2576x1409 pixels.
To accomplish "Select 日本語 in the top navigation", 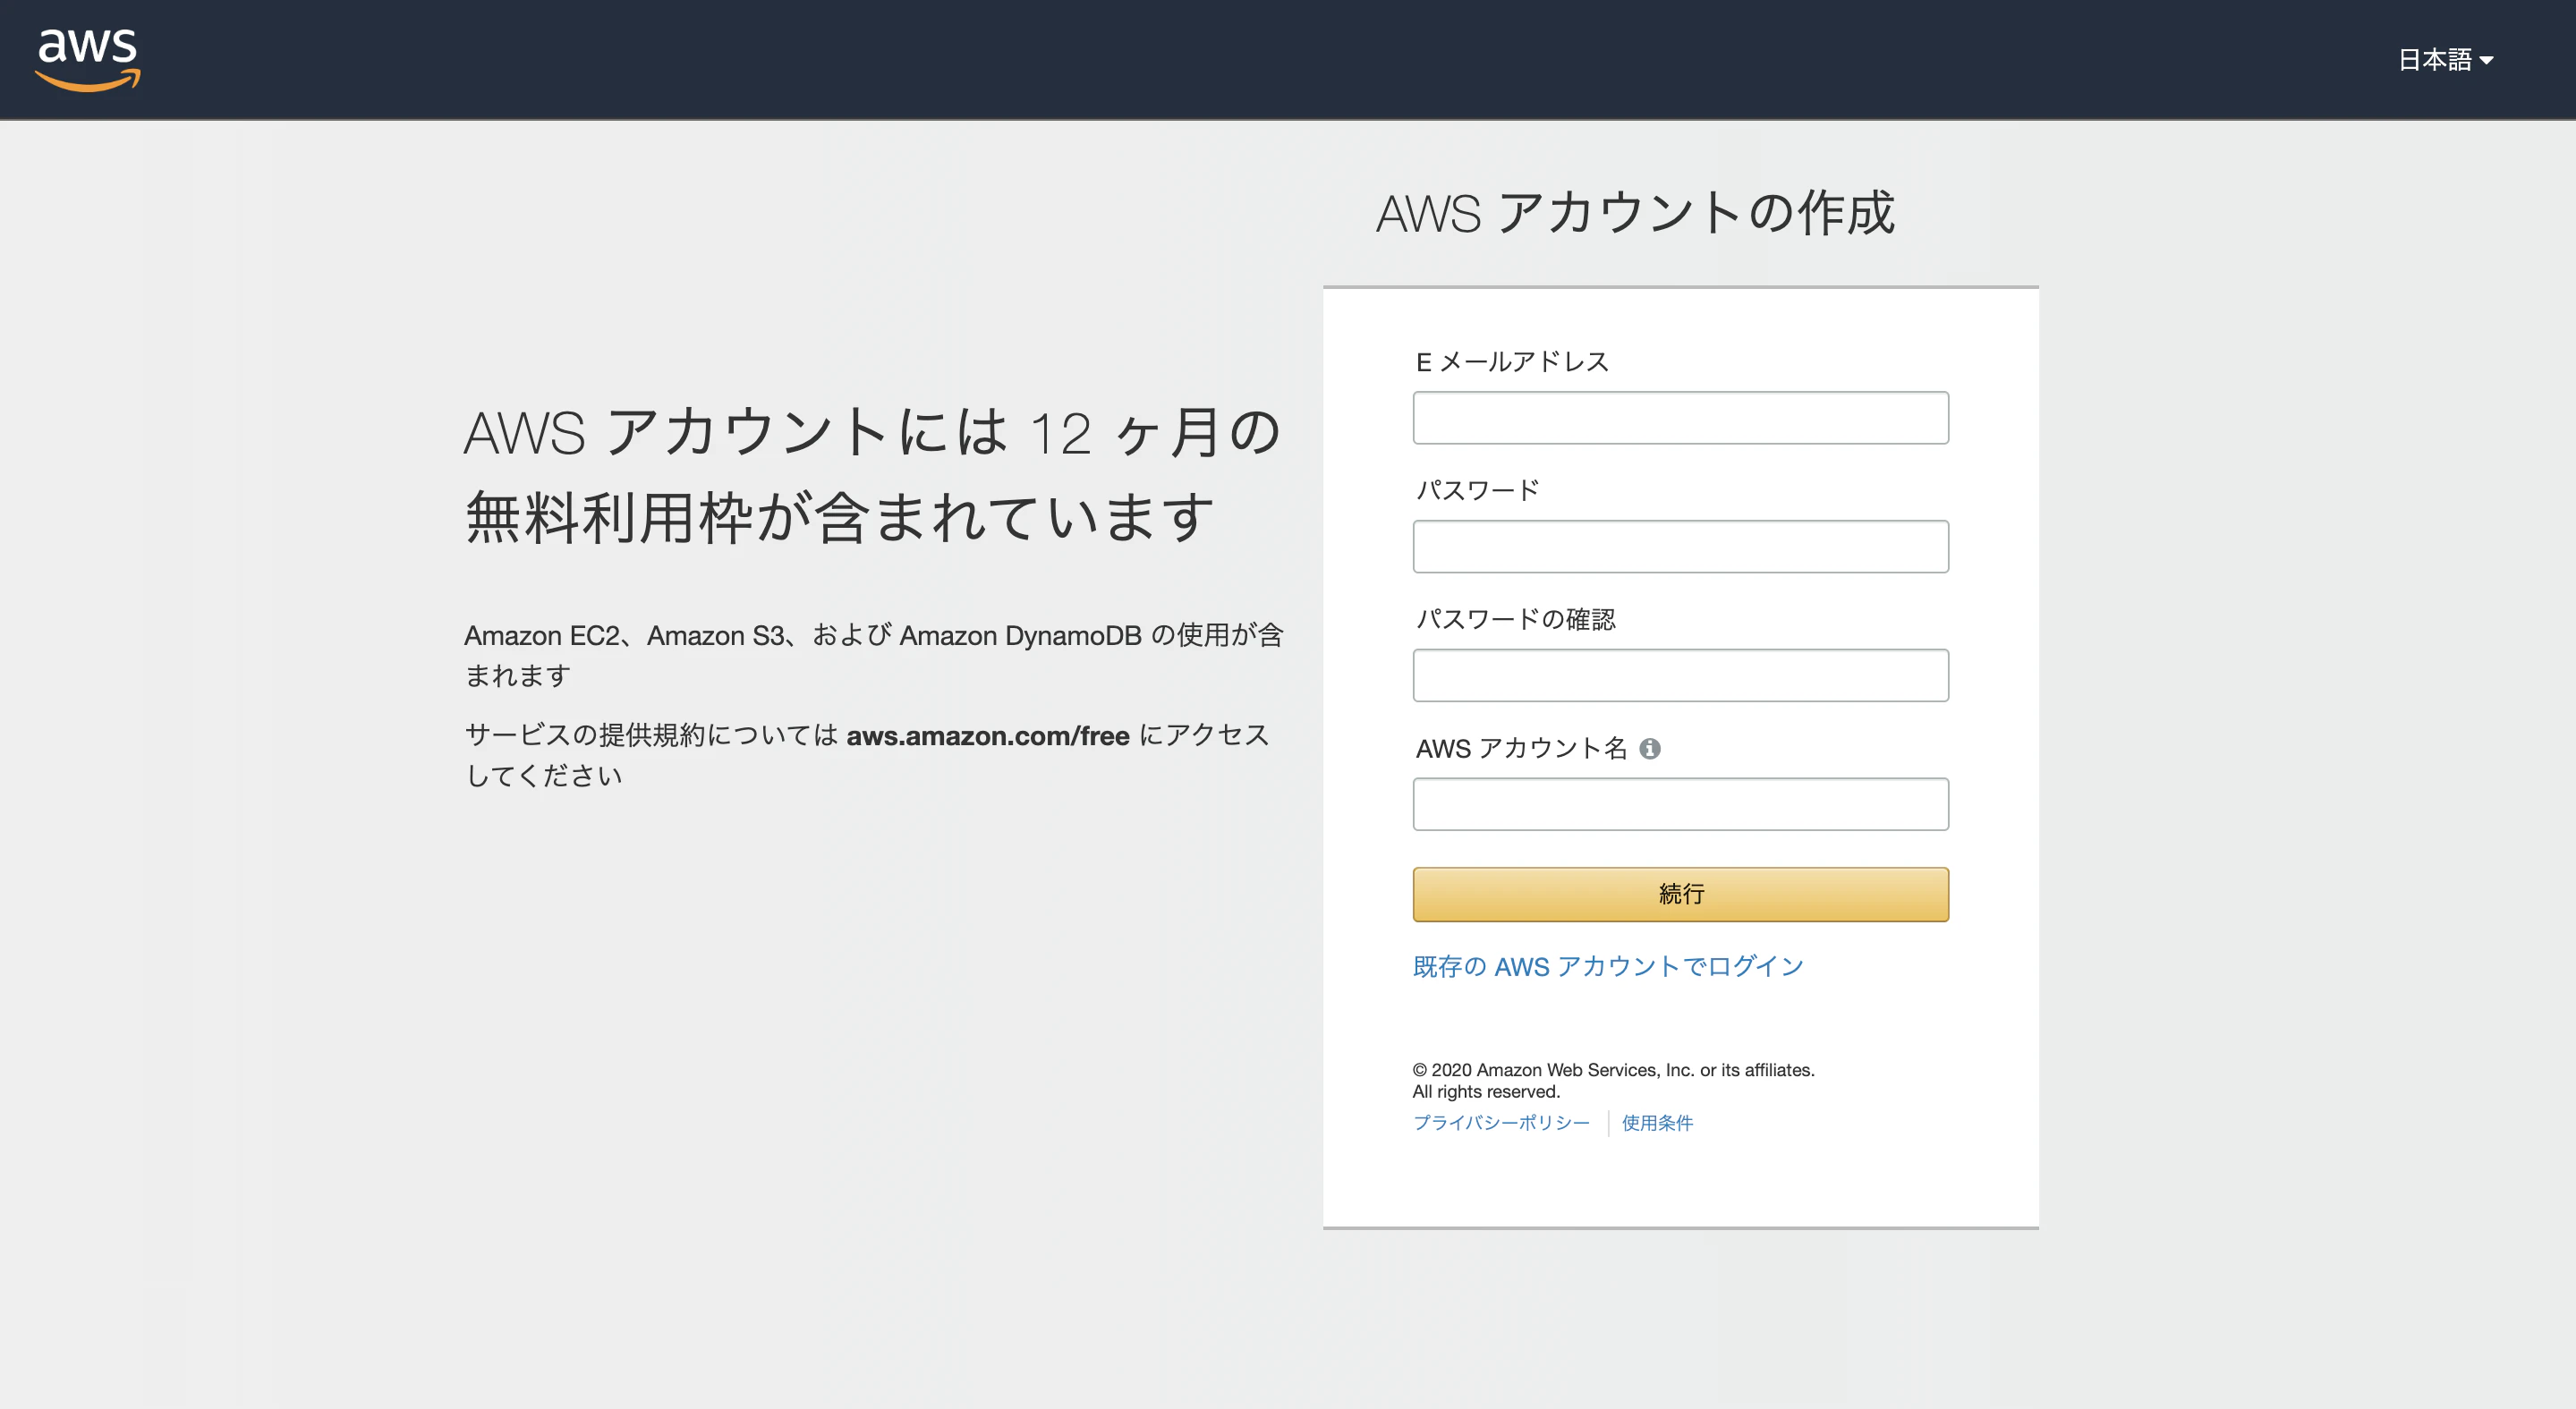I will pyautogui.click(x=2435, y=60).
